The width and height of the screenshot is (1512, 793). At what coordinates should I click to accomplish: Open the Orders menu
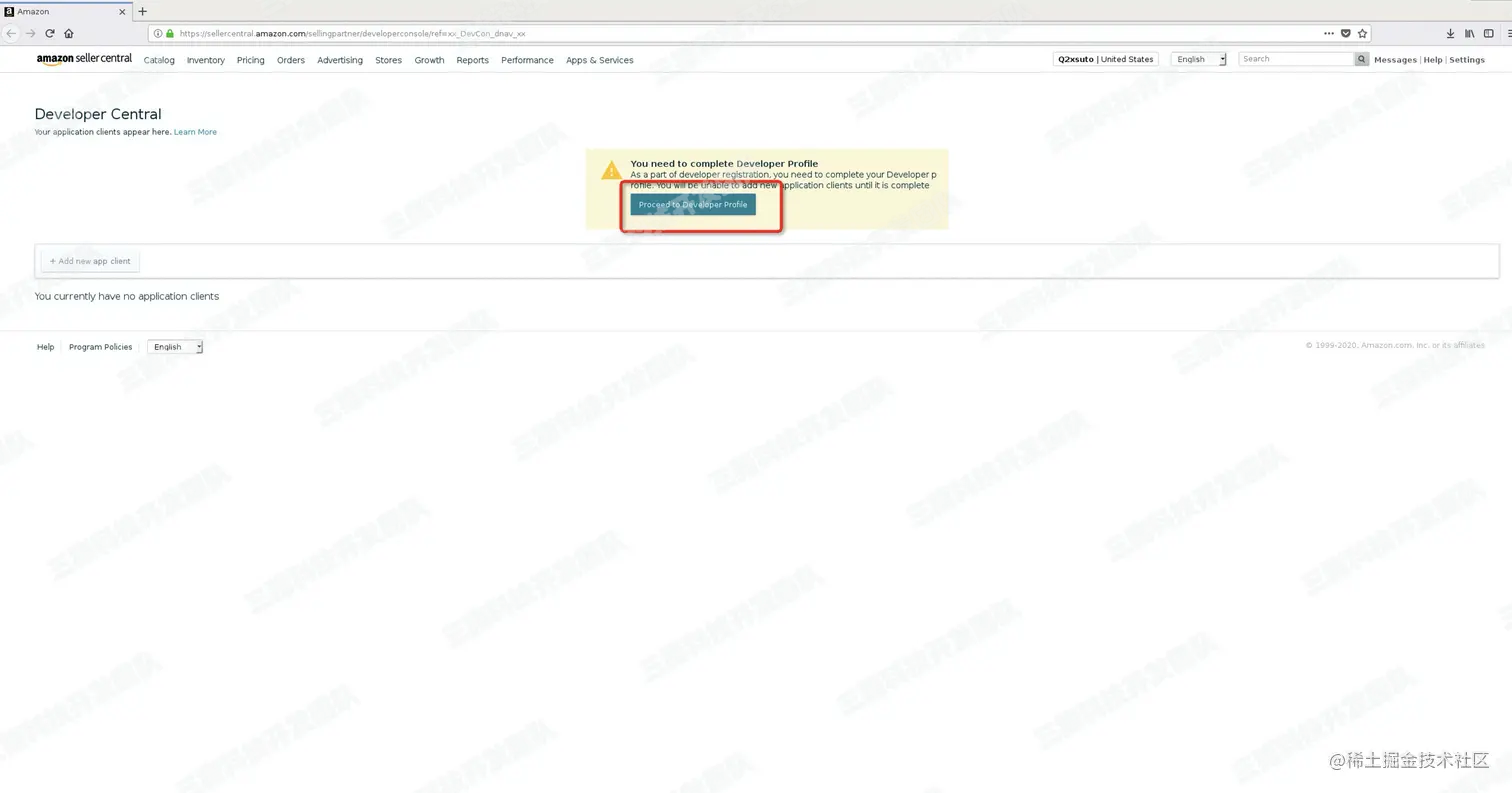click(x=291, y=60)
